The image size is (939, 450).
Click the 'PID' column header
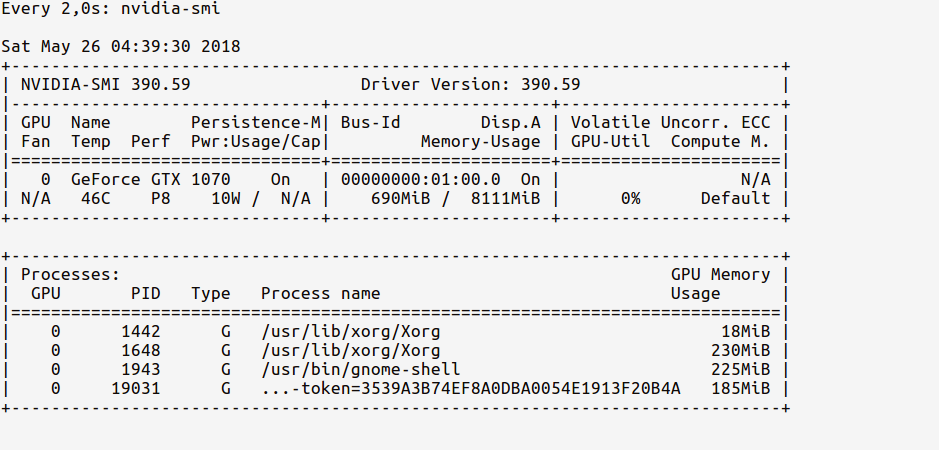[x=146, y=294]
